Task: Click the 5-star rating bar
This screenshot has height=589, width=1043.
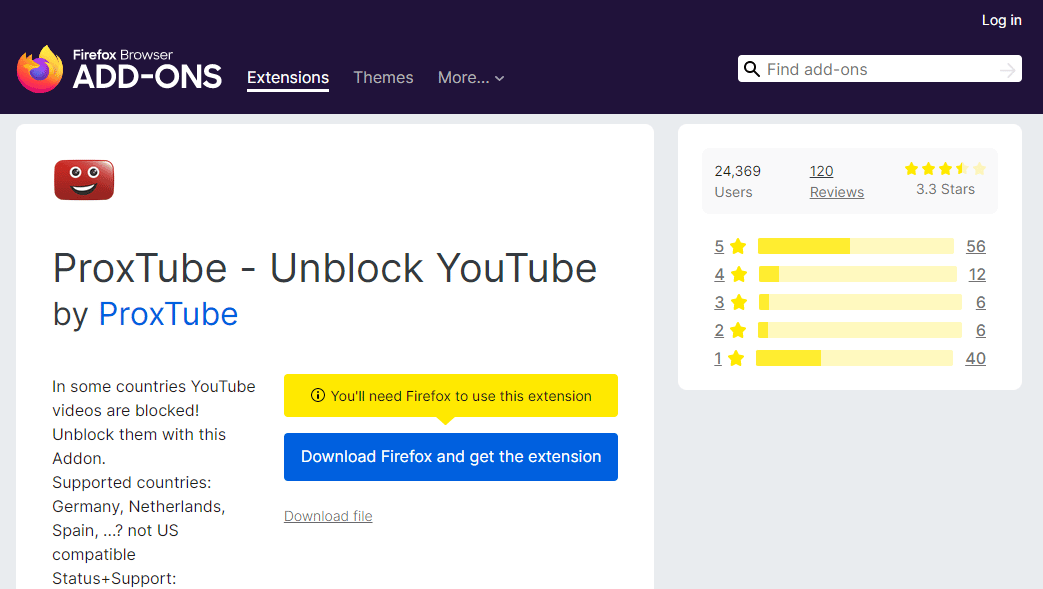Action: coord(855,246)
